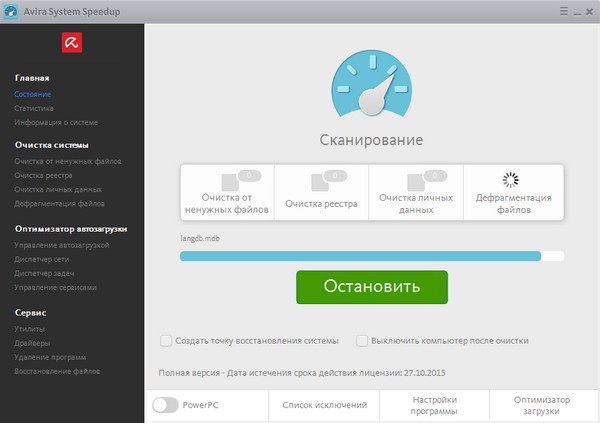Open Диспетчер задач
This screenshot has width=600, height=423.
pyautogui.click(x=44, y=273)
